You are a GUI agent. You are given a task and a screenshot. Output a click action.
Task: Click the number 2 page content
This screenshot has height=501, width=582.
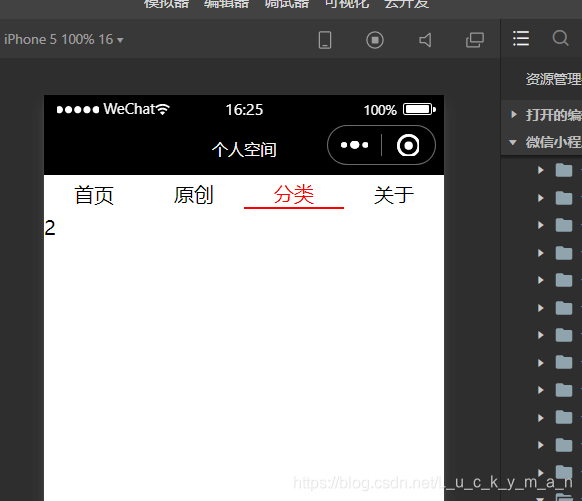(50, 228)
